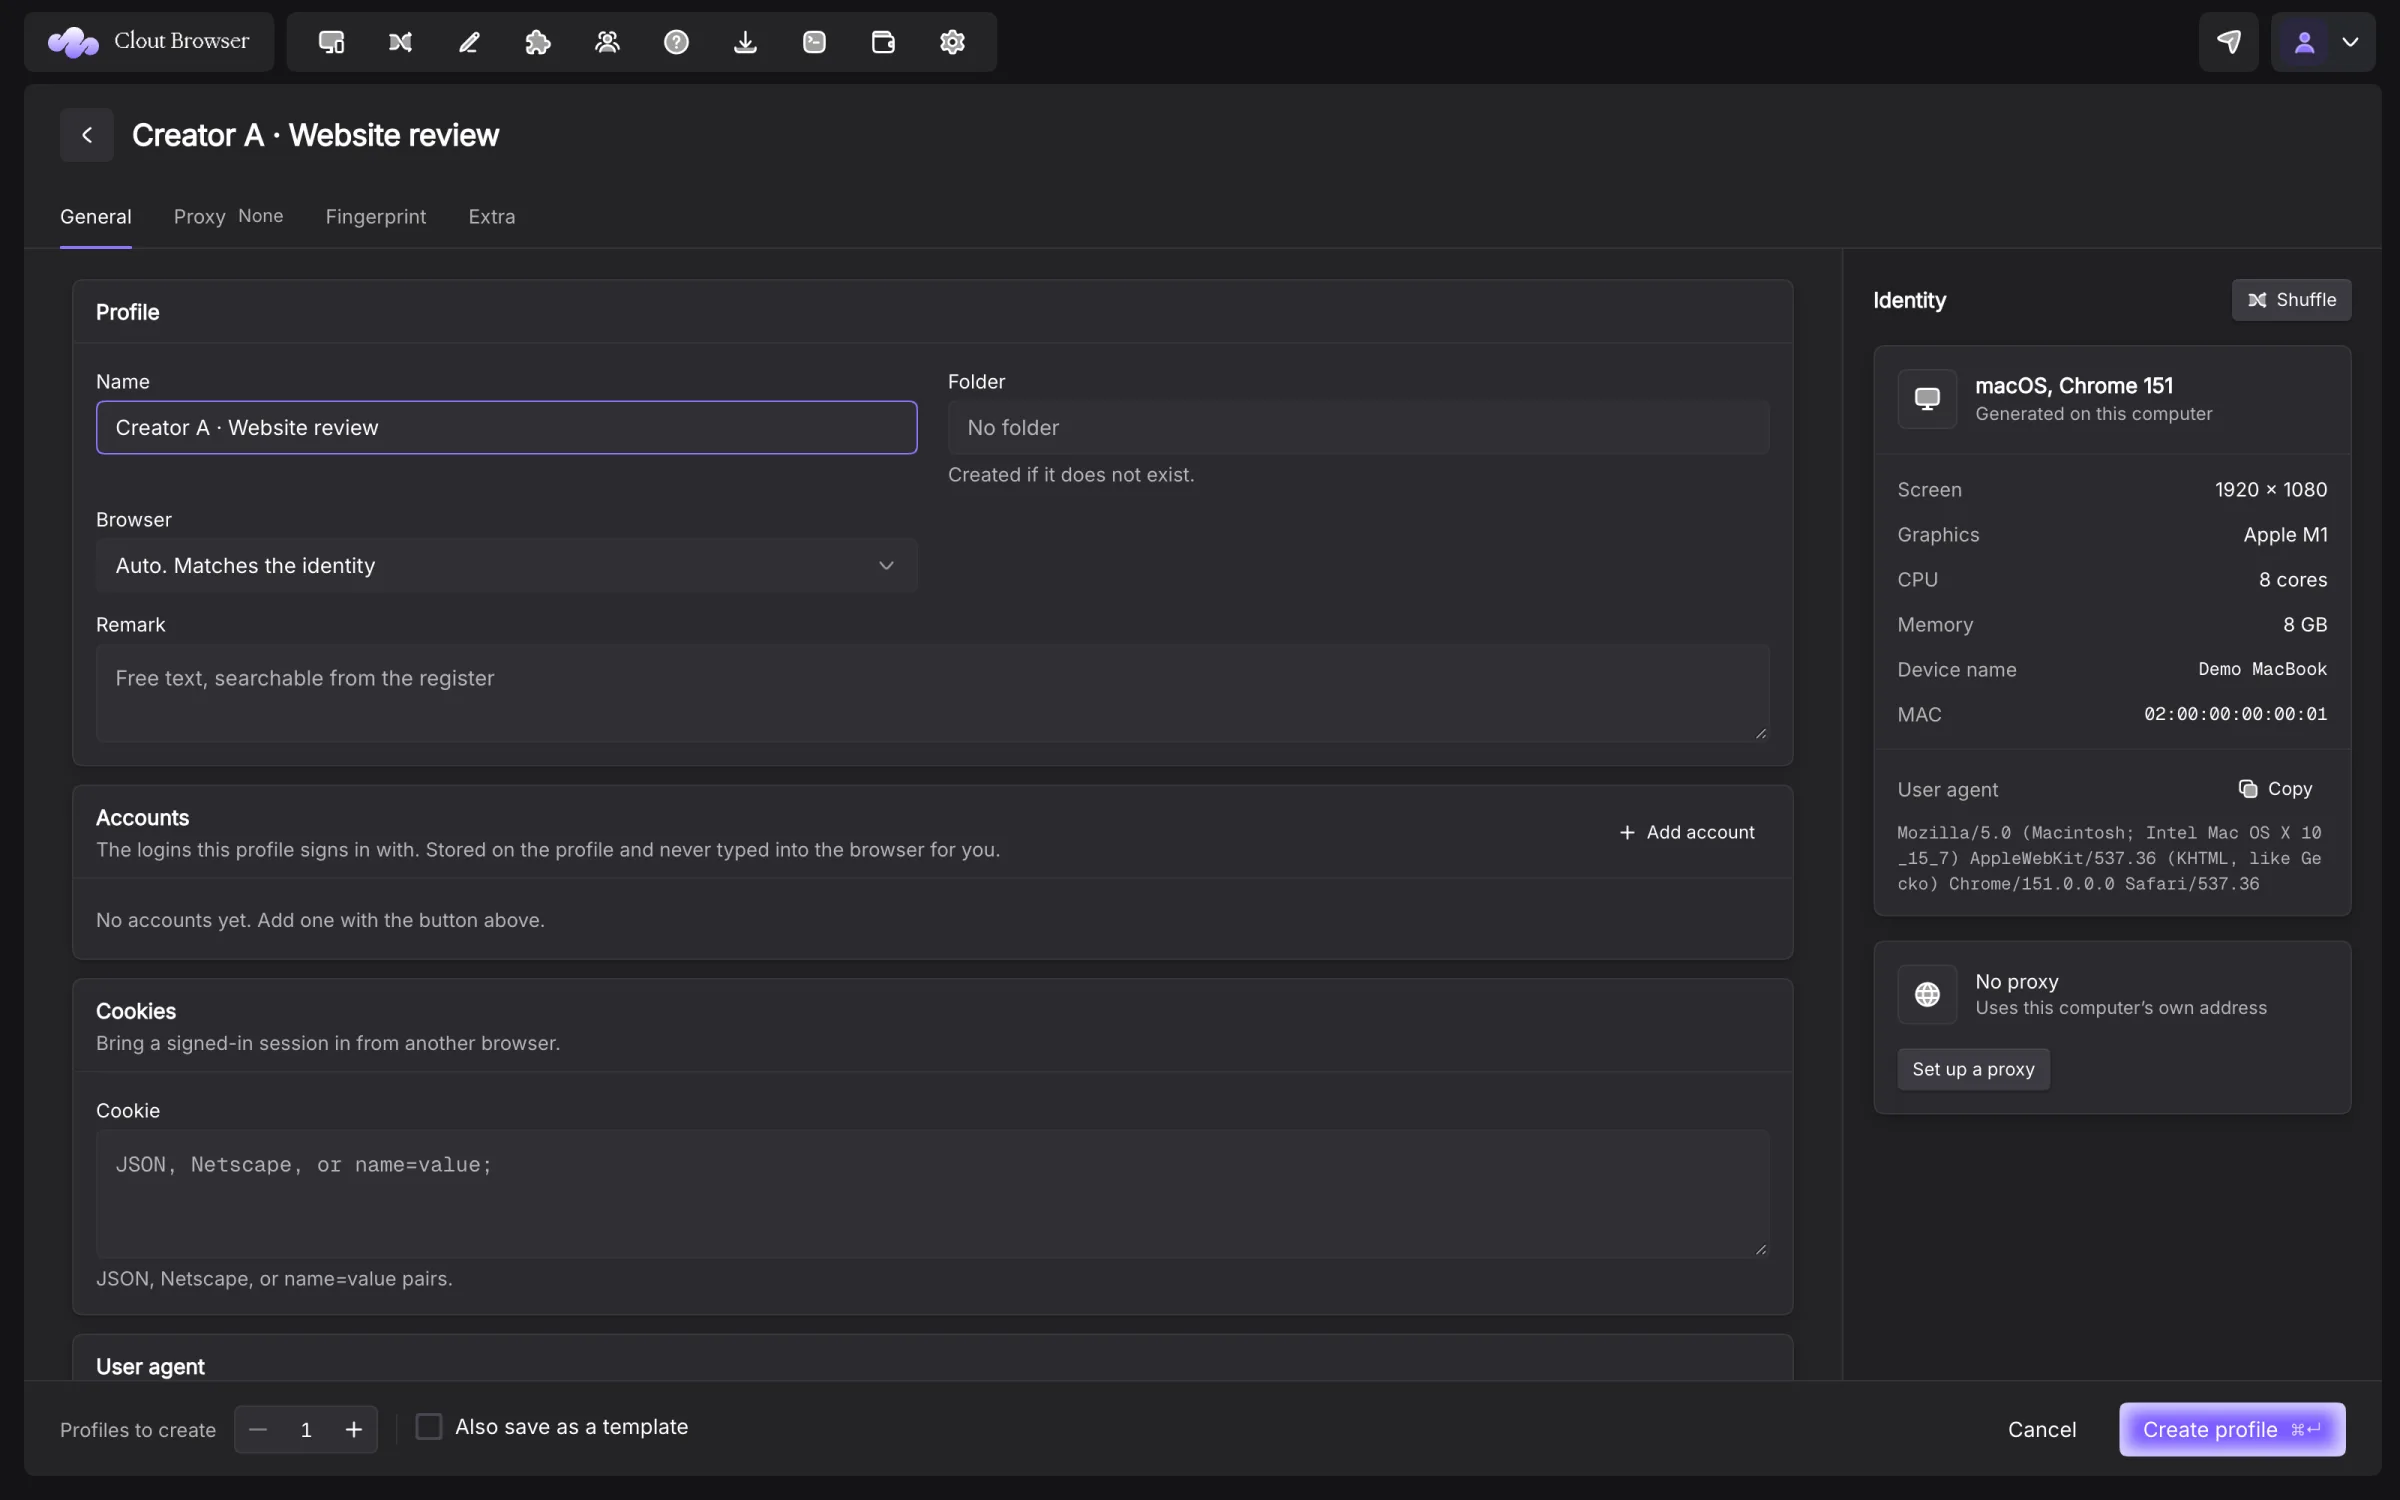Screen dimensions: 2400x1500
Task: Open the extensions puzzle-piece icon
Action: (538, 42)
